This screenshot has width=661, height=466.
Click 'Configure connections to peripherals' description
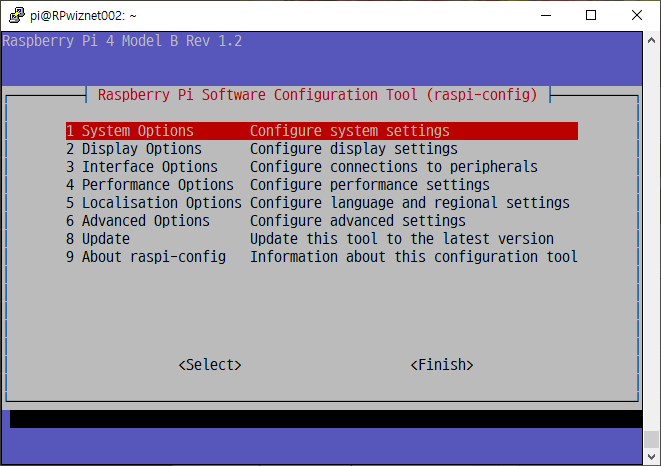[x=394, y=167]
